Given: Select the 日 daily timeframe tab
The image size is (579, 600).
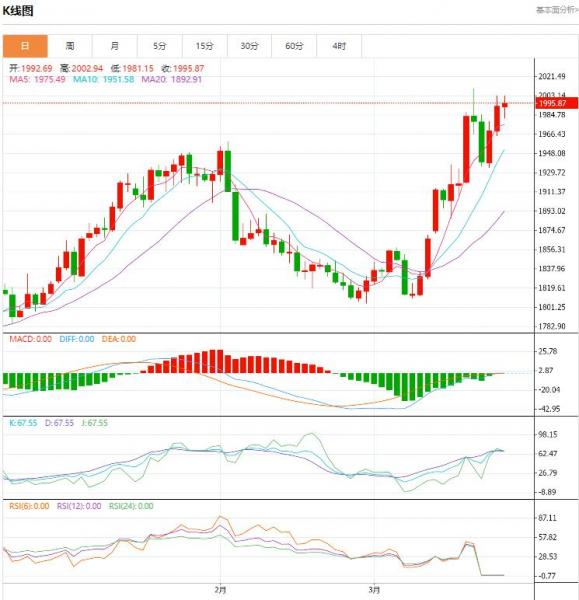Looking at the screenshot, I should pos(25,46).
